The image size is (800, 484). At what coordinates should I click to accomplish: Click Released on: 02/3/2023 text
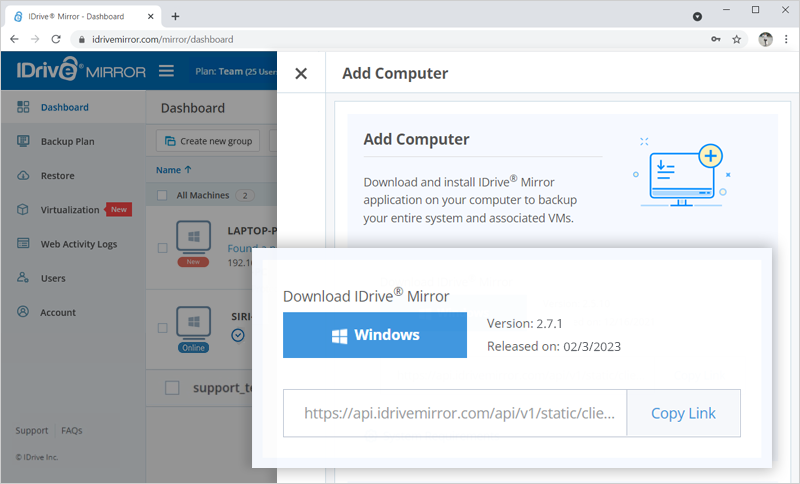tap(554, 346)
